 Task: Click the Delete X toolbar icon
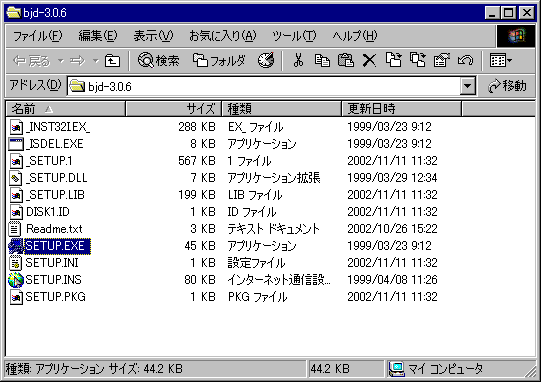click(x=369, y=60)
